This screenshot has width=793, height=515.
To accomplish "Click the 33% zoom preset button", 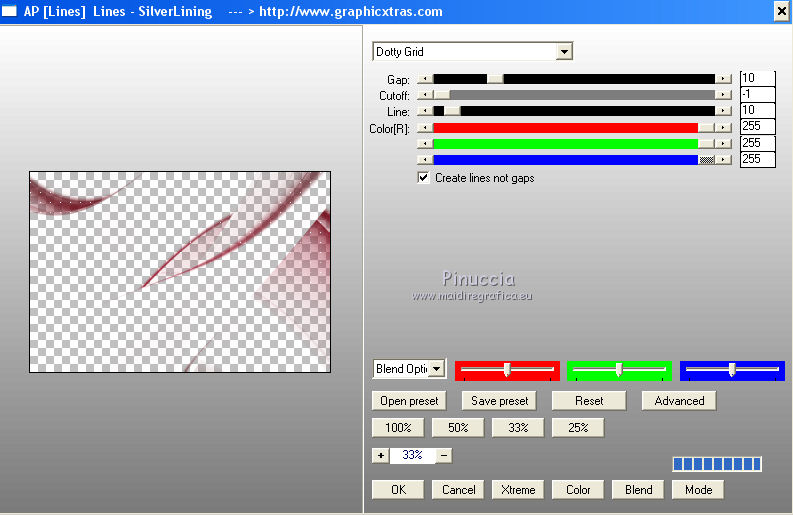I will (x=518, y=427).
